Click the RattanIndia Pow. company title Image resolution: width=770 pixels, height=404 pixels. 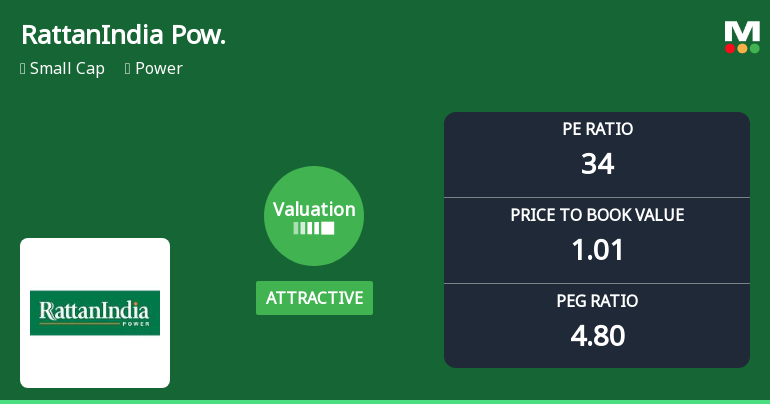123,35
